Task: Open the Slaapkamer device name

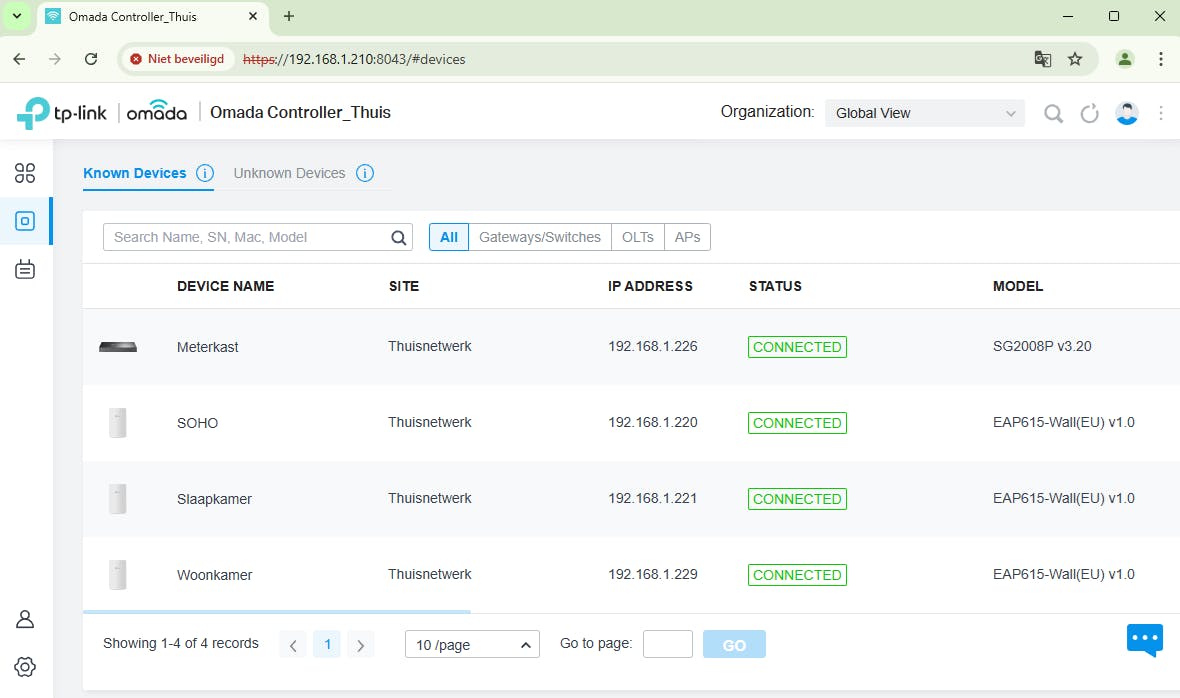Action: [214, 499]
